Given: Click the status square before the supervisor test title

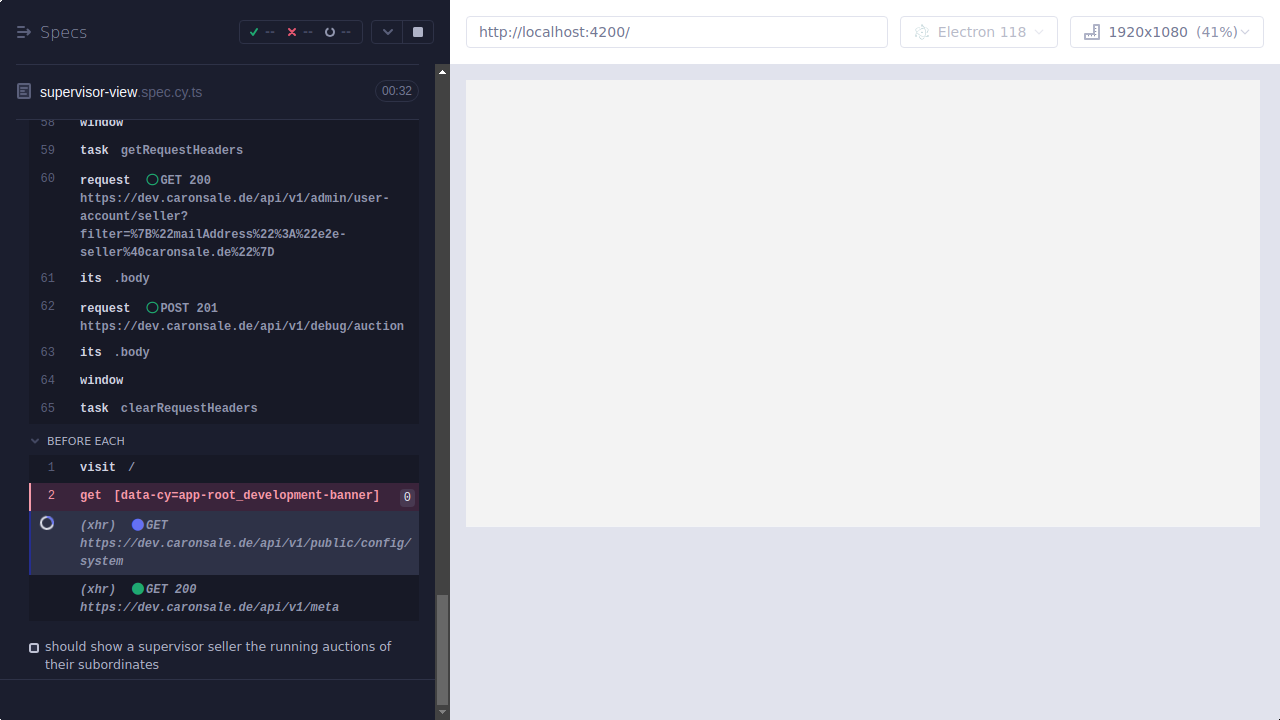Looking at the screenshot, I should pyautogui.click(x=33, y=647).
